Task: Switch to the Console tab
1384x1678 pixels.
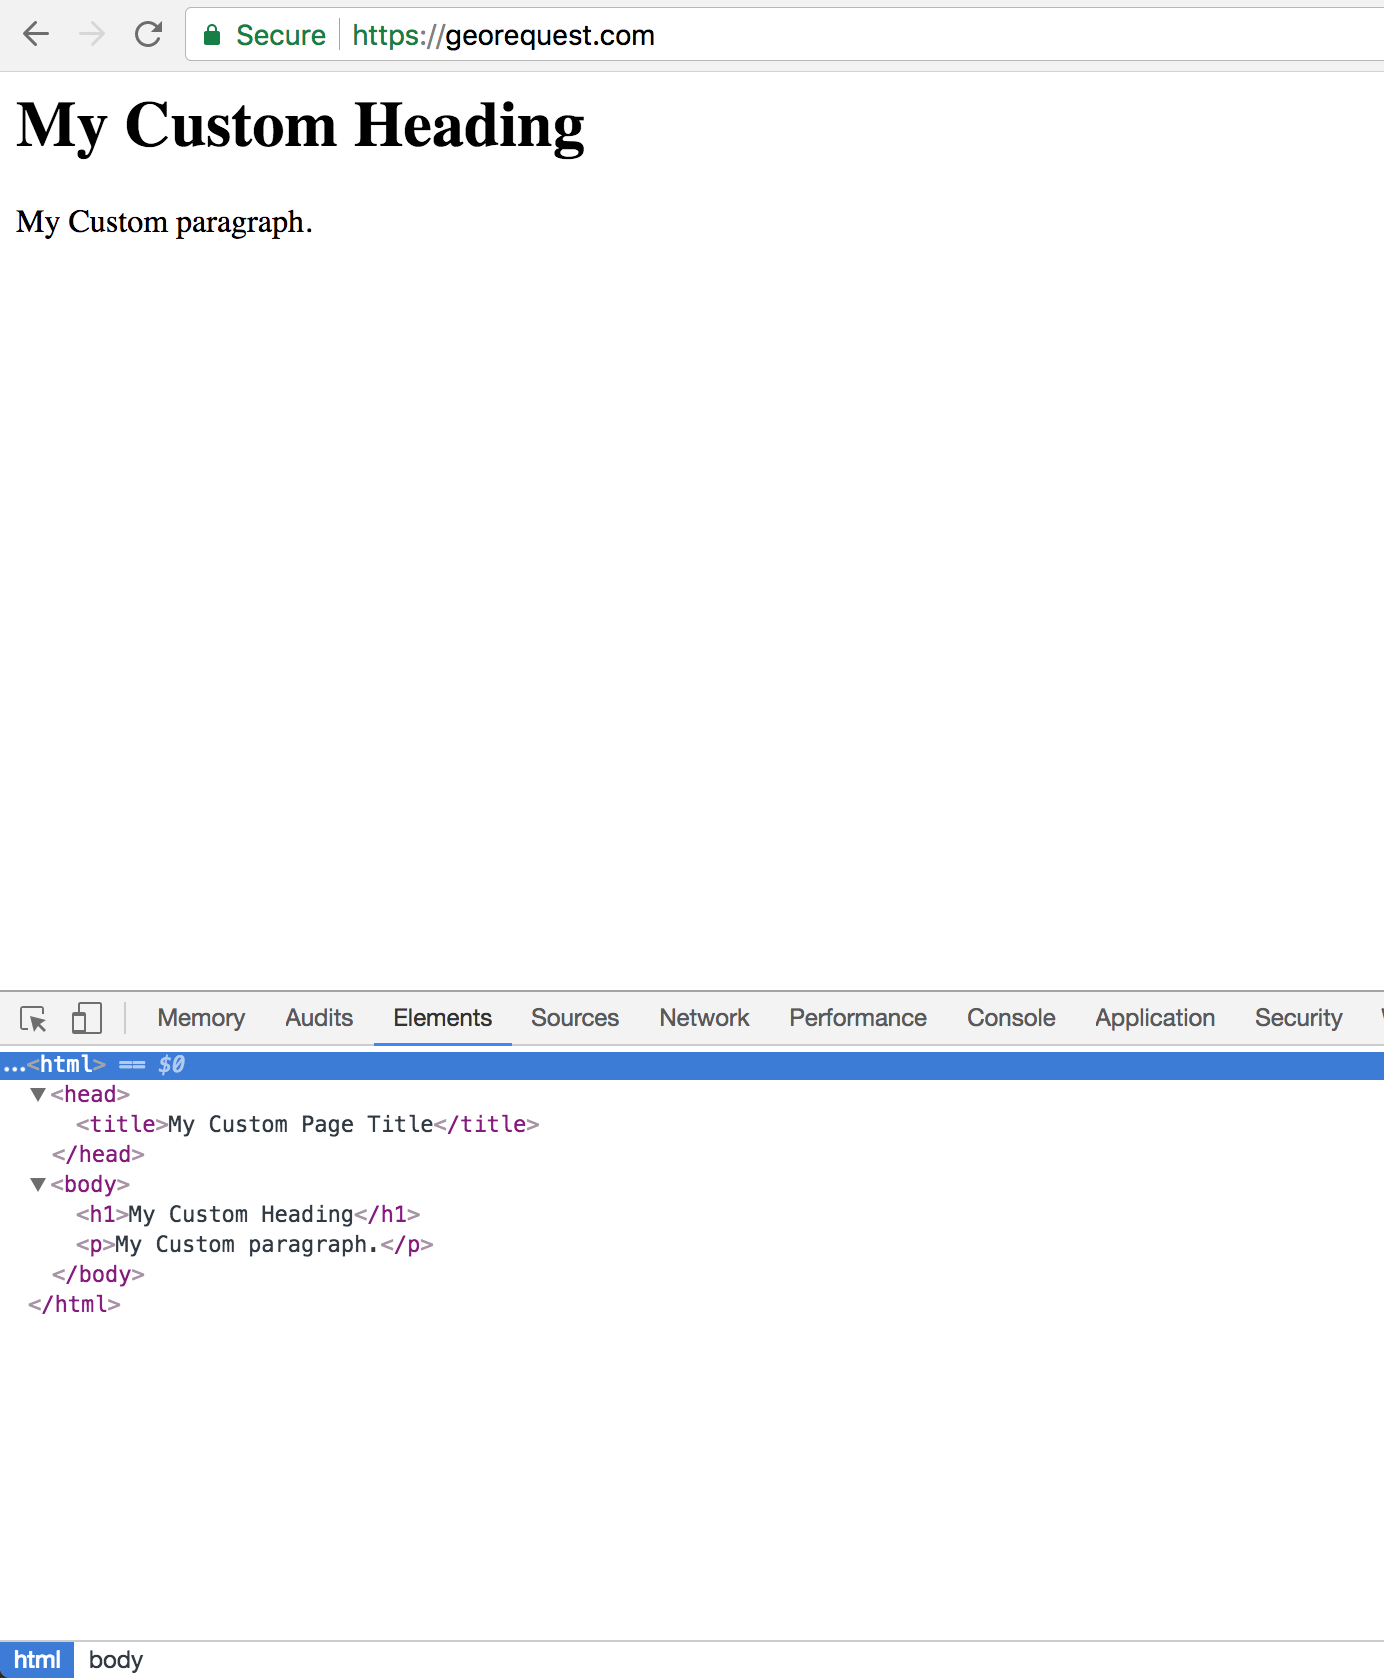Action: coord(1011,1018)
